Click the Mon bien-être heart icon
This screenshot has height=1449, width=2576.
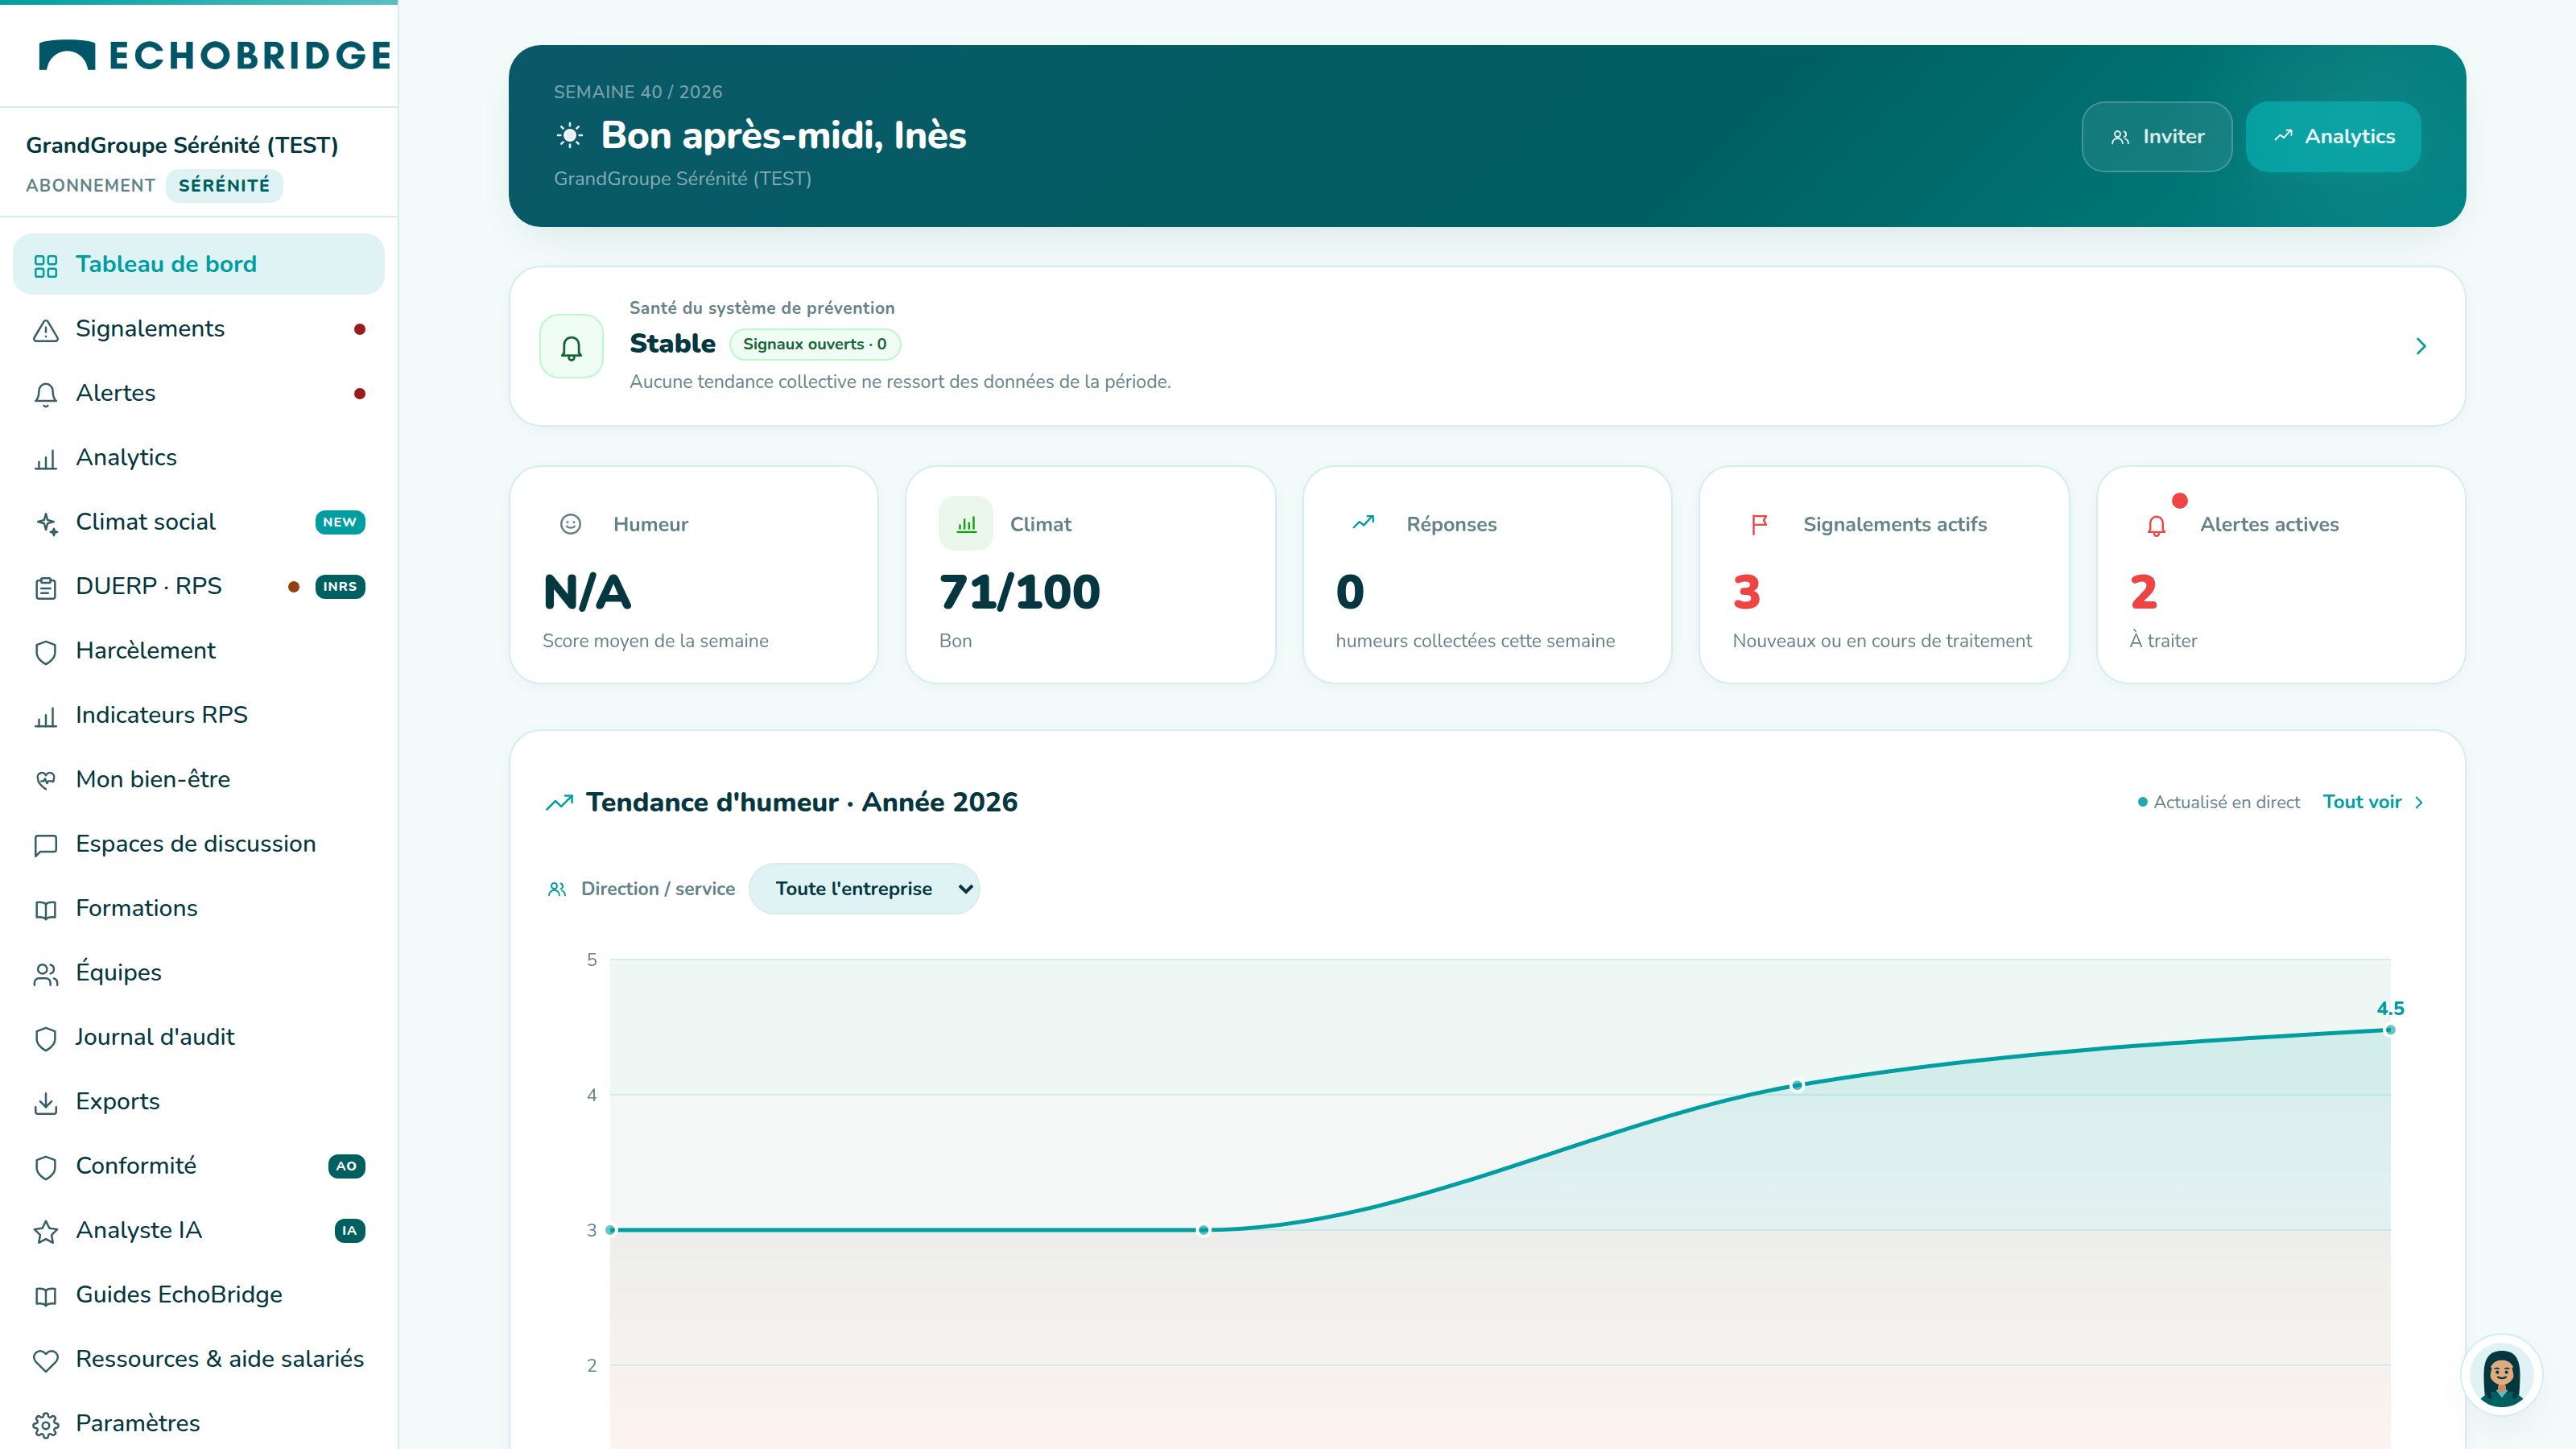pos(46,780)
